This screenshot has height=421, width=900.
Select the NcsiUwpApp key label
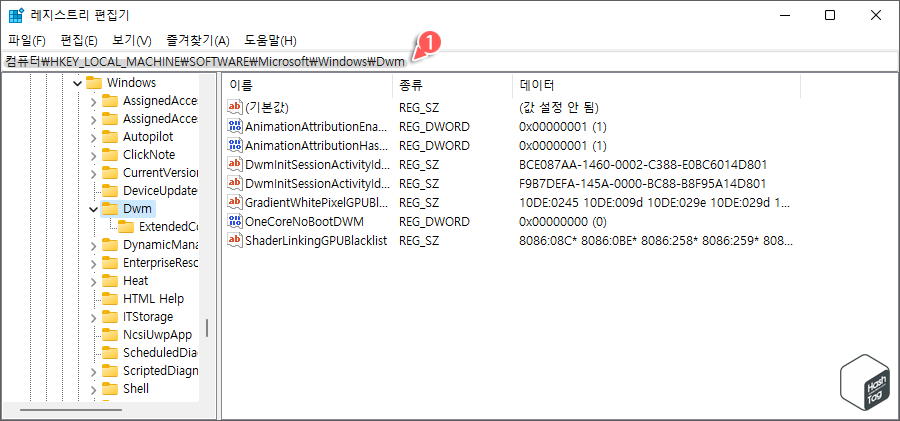(157, 335)
